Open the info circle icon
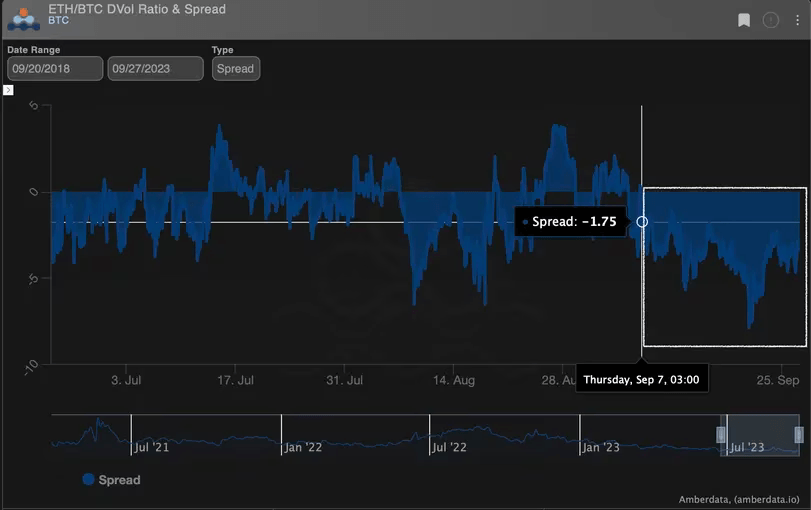The width and height of the screenshot is (811, 510). [x=771, y=20]
